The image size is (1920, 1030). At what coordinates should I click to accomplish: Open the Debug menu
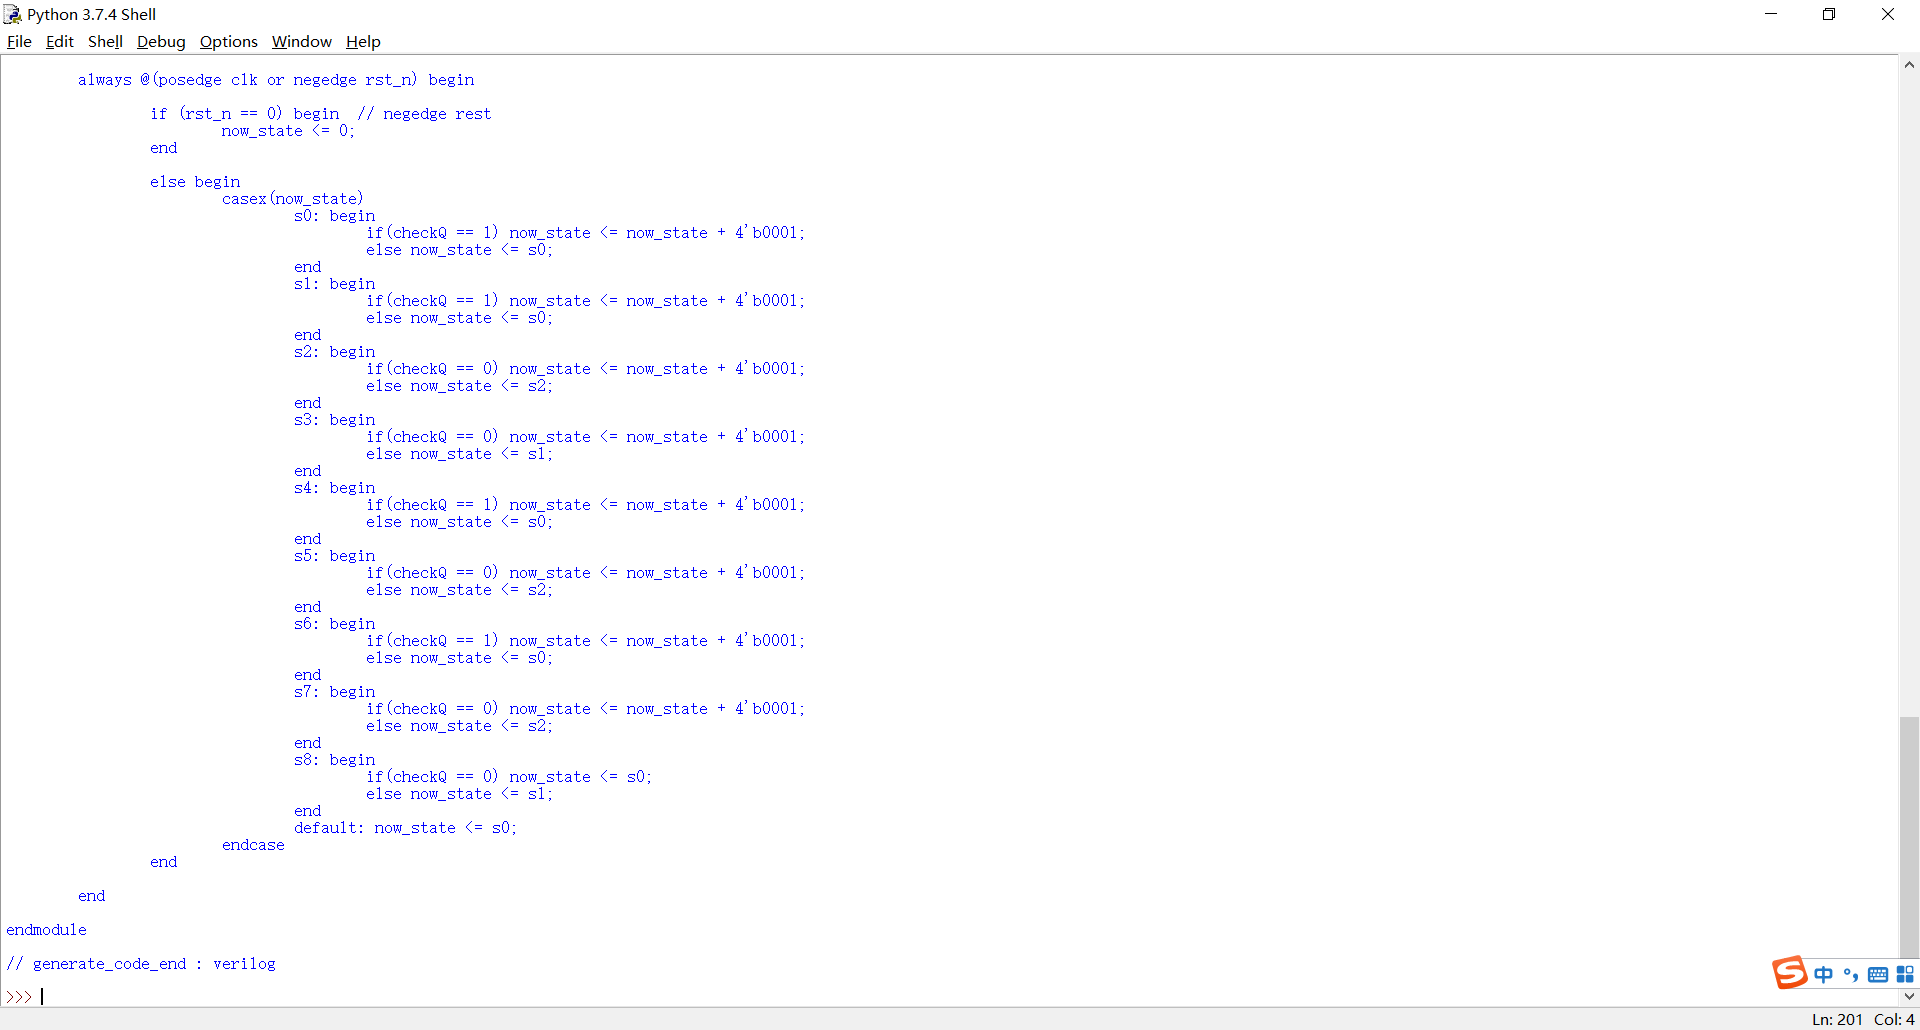click(x=161, y=42)
